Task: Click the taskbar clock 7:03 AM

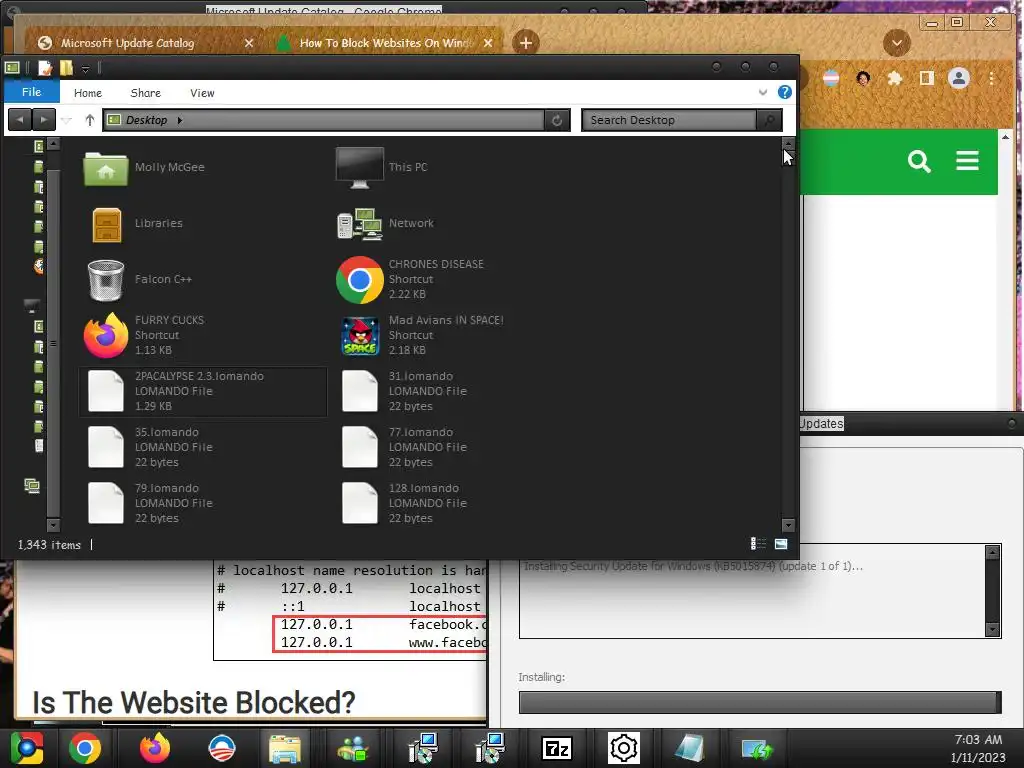Action: point(978,739)
